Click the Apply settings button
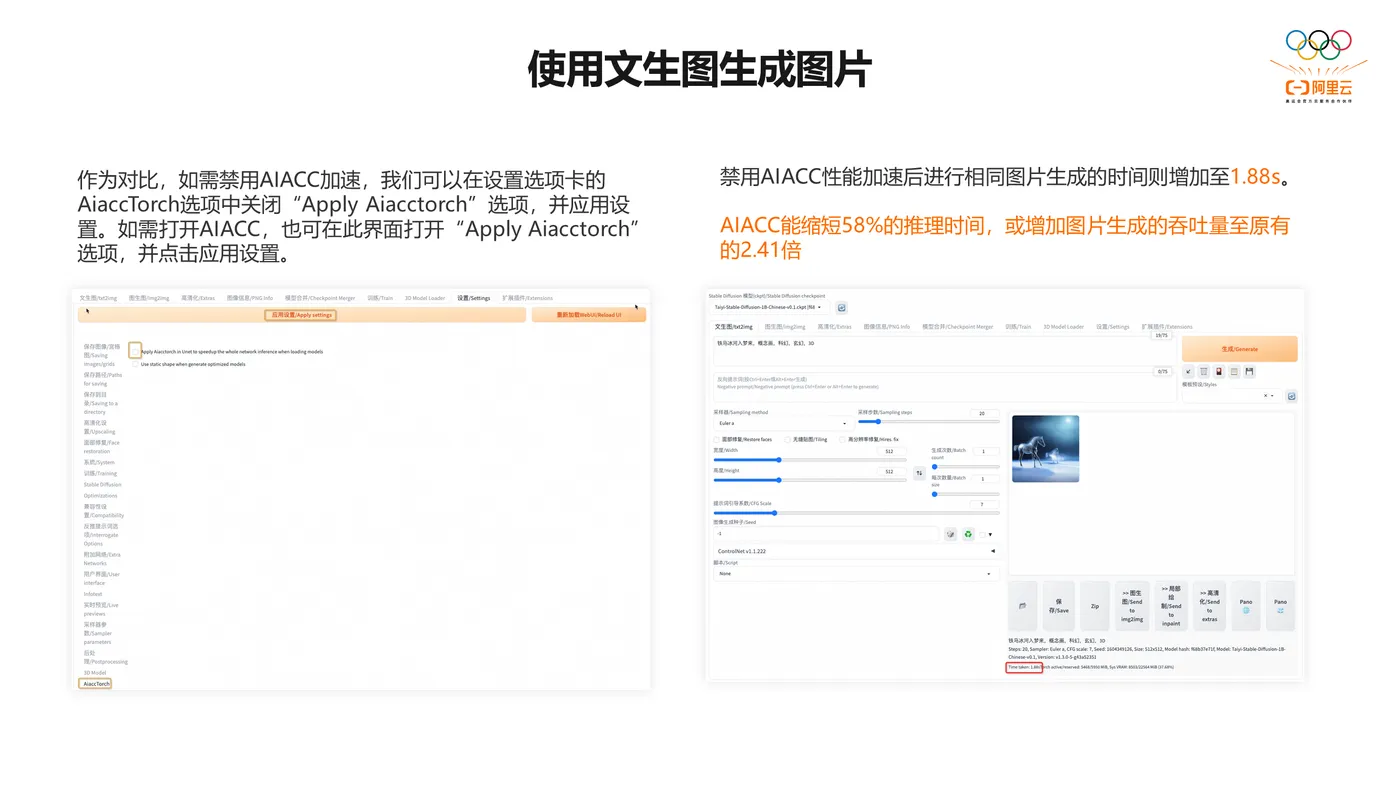Image resolution: width=1400 pixels, height=788 pixels. point(300,315)
